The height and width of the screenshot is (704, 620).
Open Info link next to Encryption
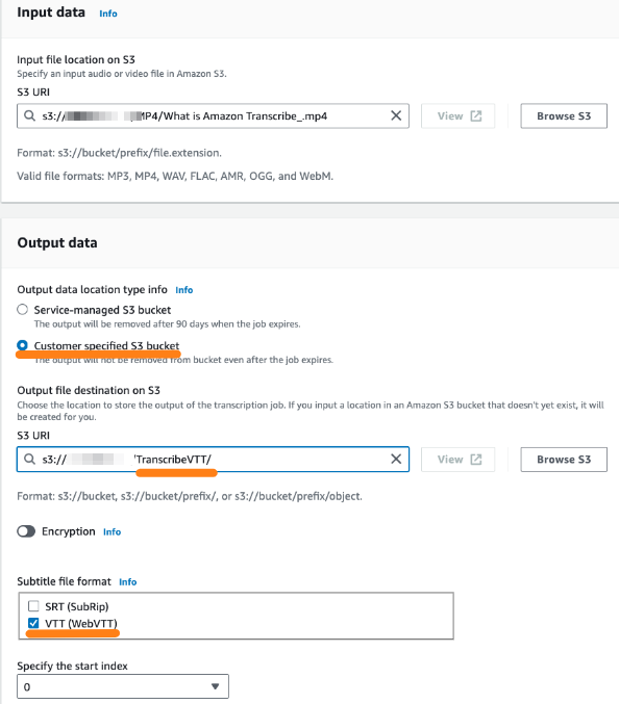click(112, 532)
